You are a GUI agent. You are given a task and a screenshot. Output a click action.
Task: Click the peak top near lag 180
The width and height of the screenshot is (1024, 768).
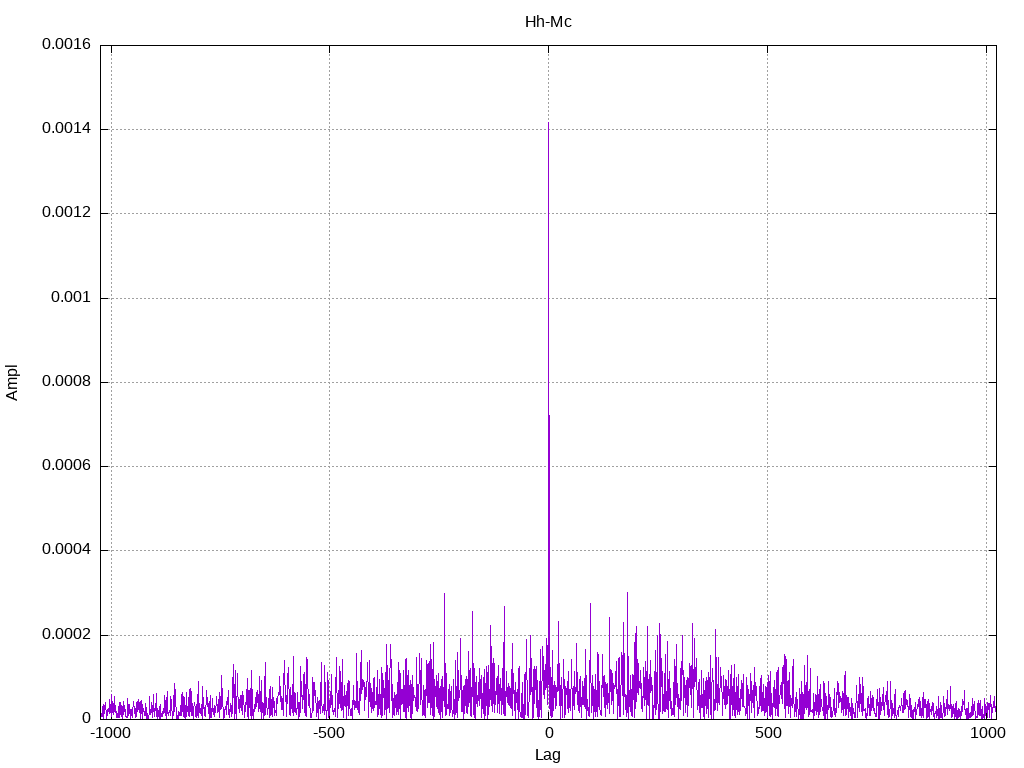pyautogui.click(x=627, y=593)
